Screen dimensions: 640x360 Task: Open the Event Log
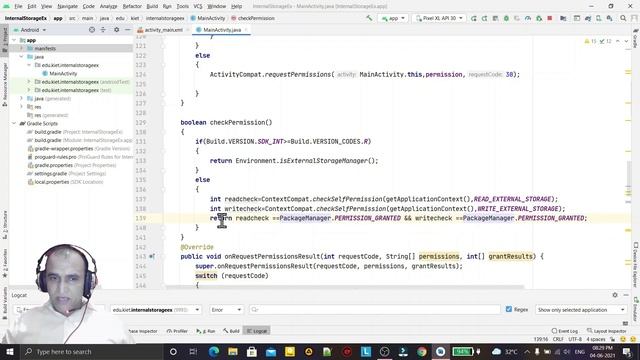point(565,331)
